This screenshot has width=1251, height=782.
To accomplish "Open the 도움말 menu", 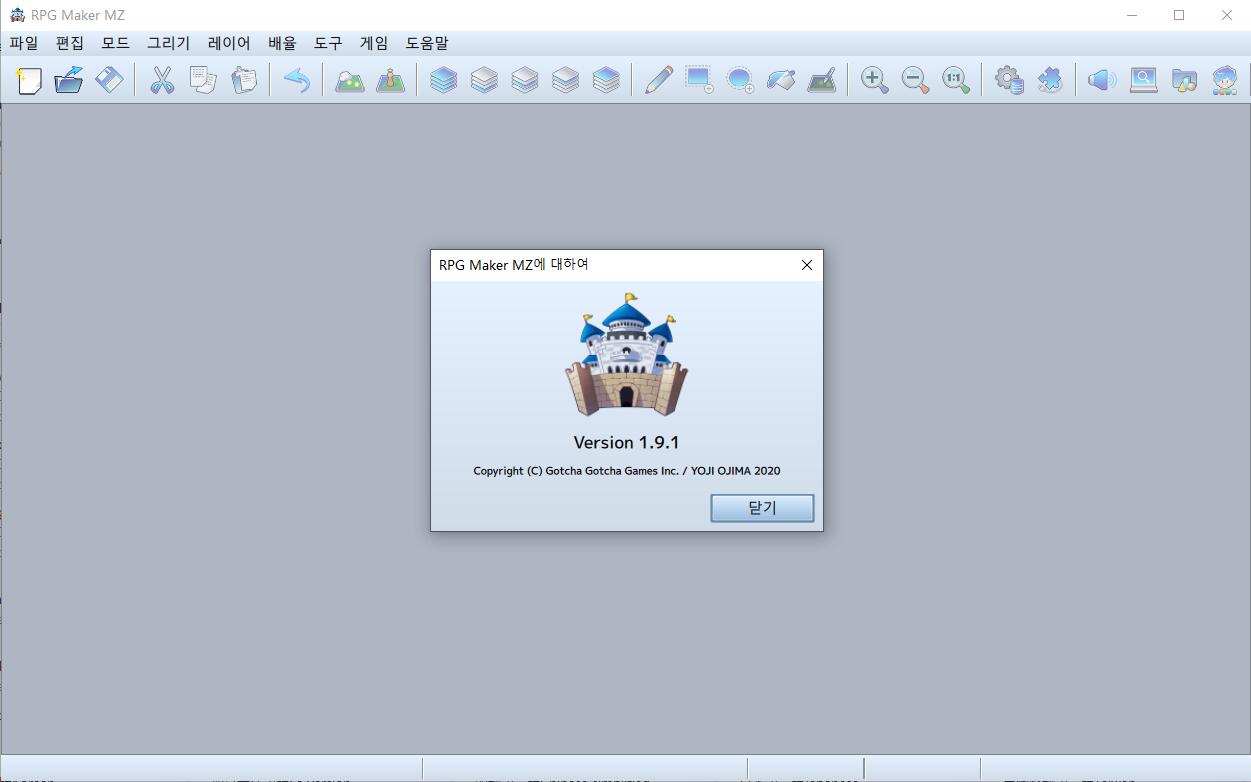I will [427, 43].
